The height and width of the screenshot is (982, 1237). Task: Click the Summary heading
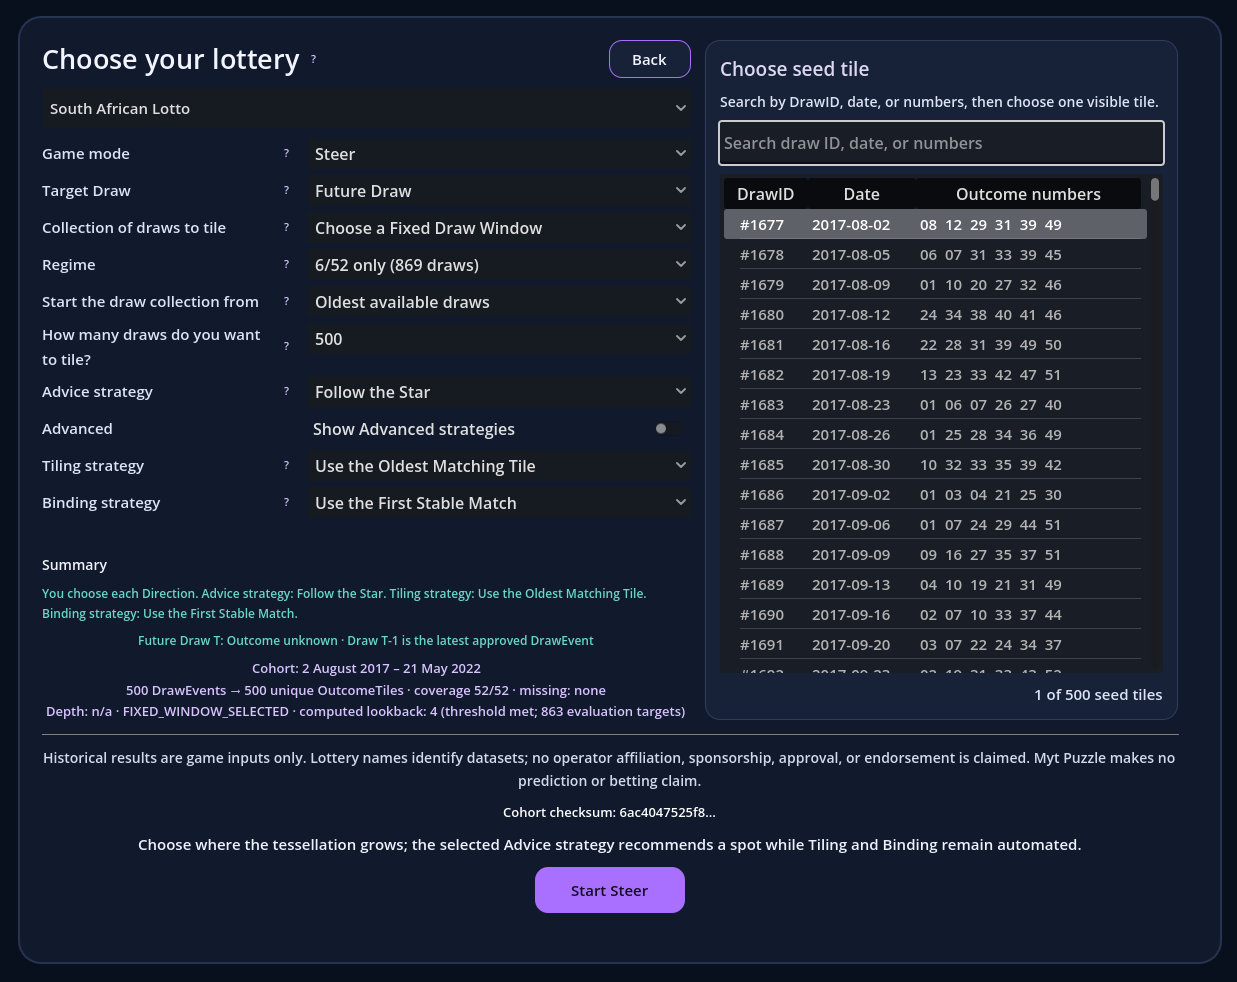coord(74,565)
